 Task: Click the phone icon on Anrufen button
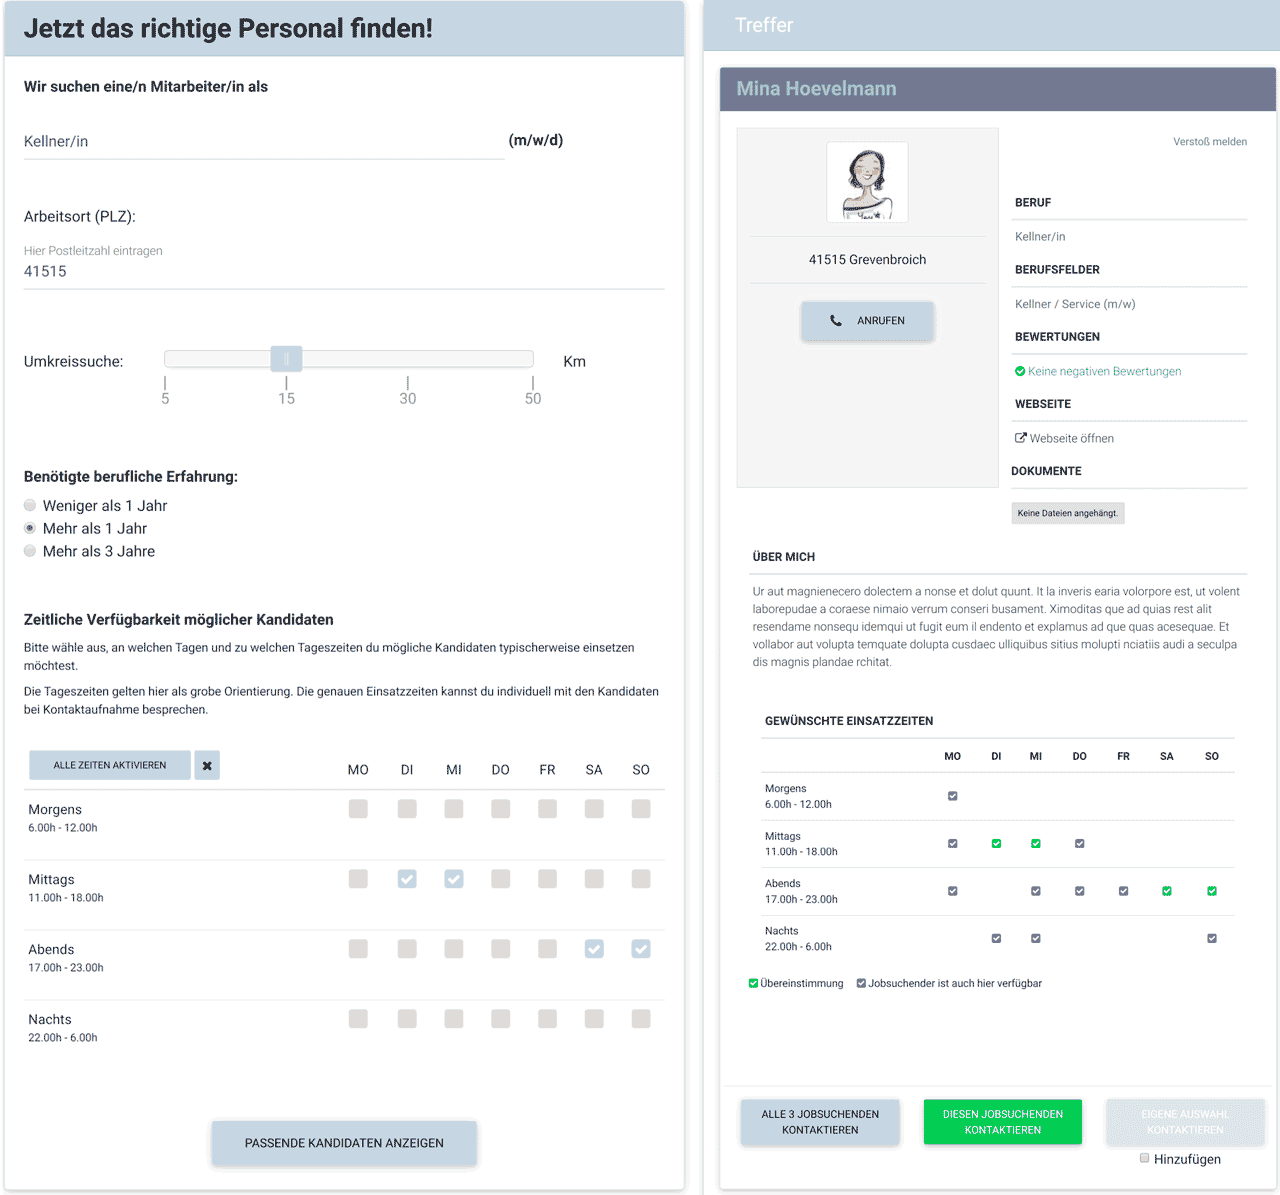coord(836,321)
